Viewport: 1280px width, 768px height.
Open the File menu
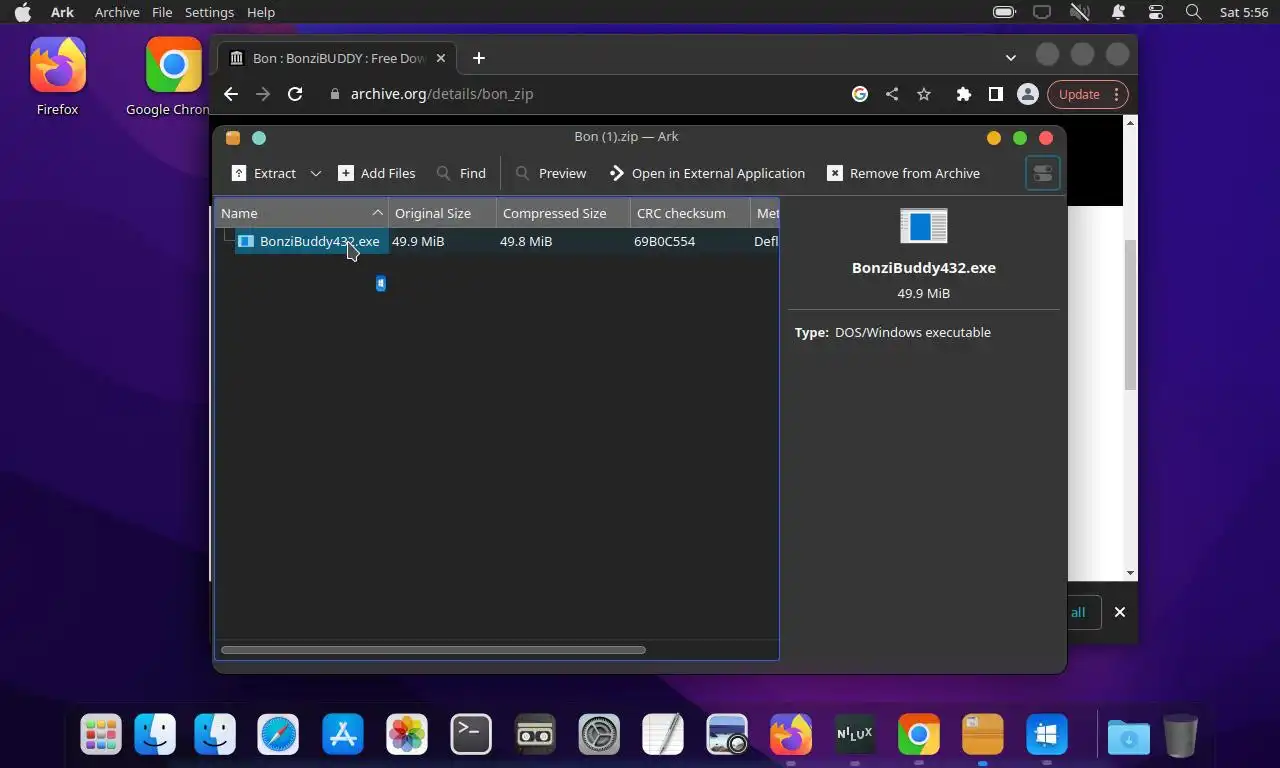[162, 12]
